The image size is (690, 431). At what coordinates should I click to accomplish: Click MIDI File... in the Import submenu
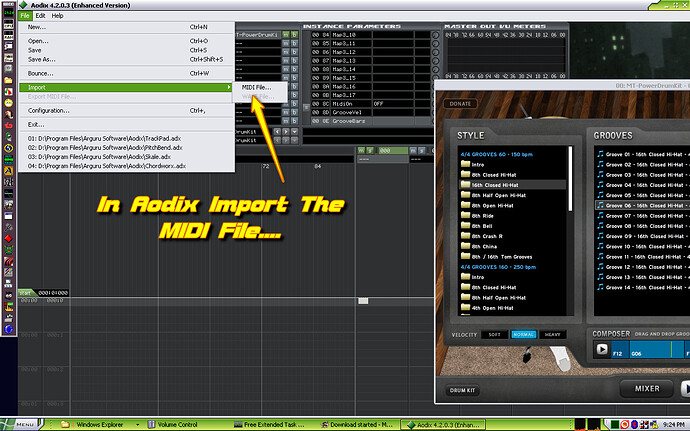coord(256,87)
